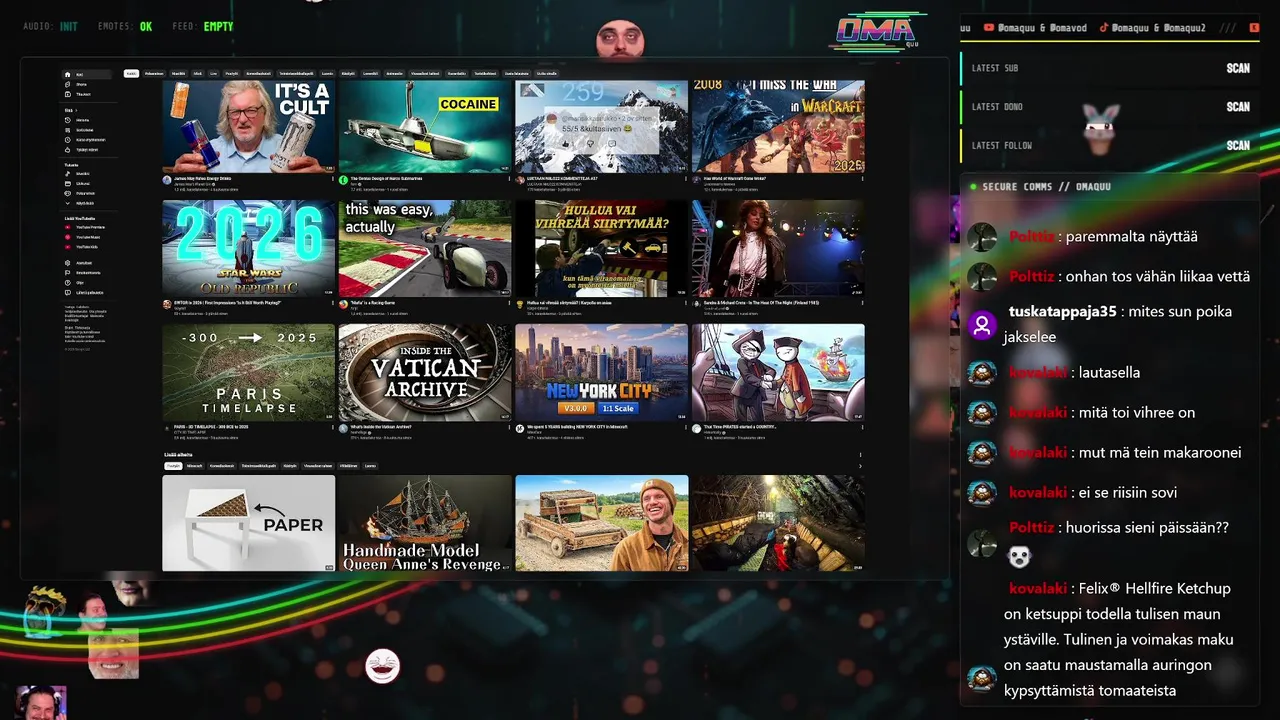Select the Live filter chip
The height and width of the screenshot is (720, 1280).
tap(214, 74)
